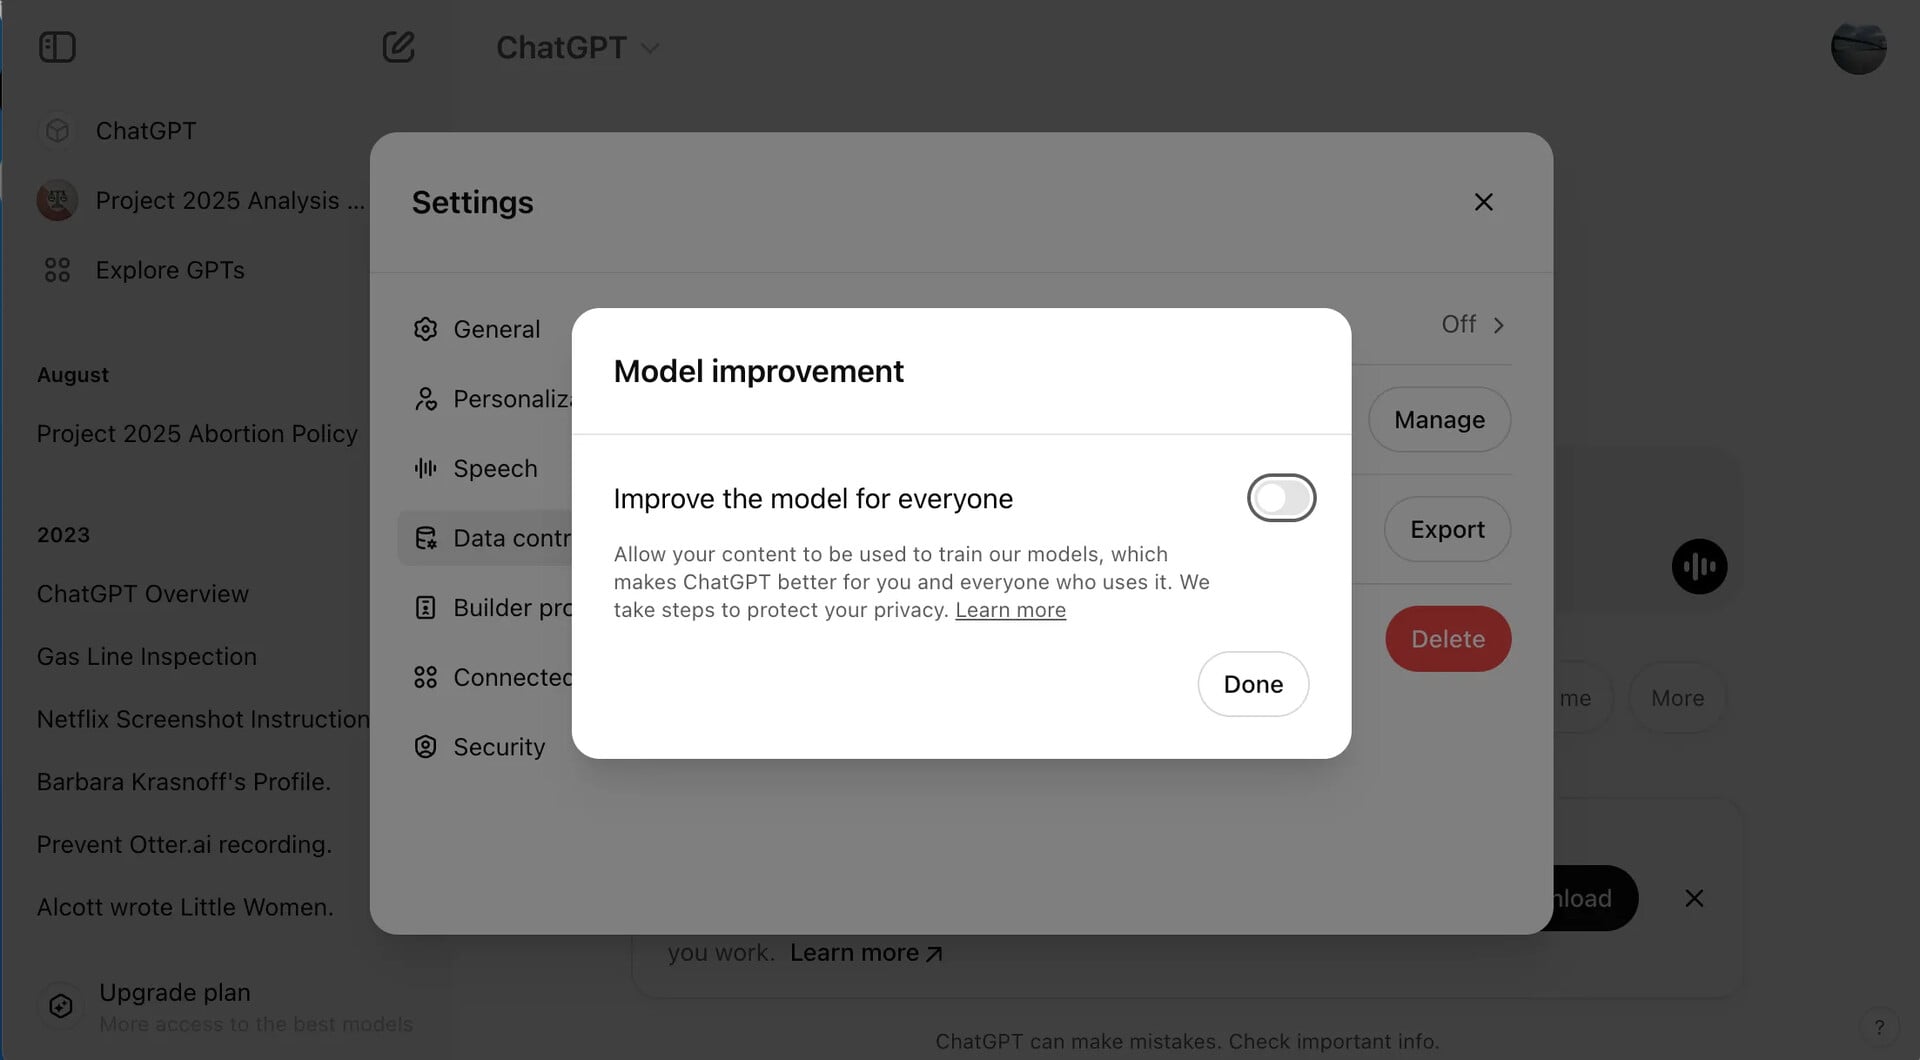This screenshot has height=1060, width=1920.
Task: Click the red Delete button
Action: [1447, 639]
